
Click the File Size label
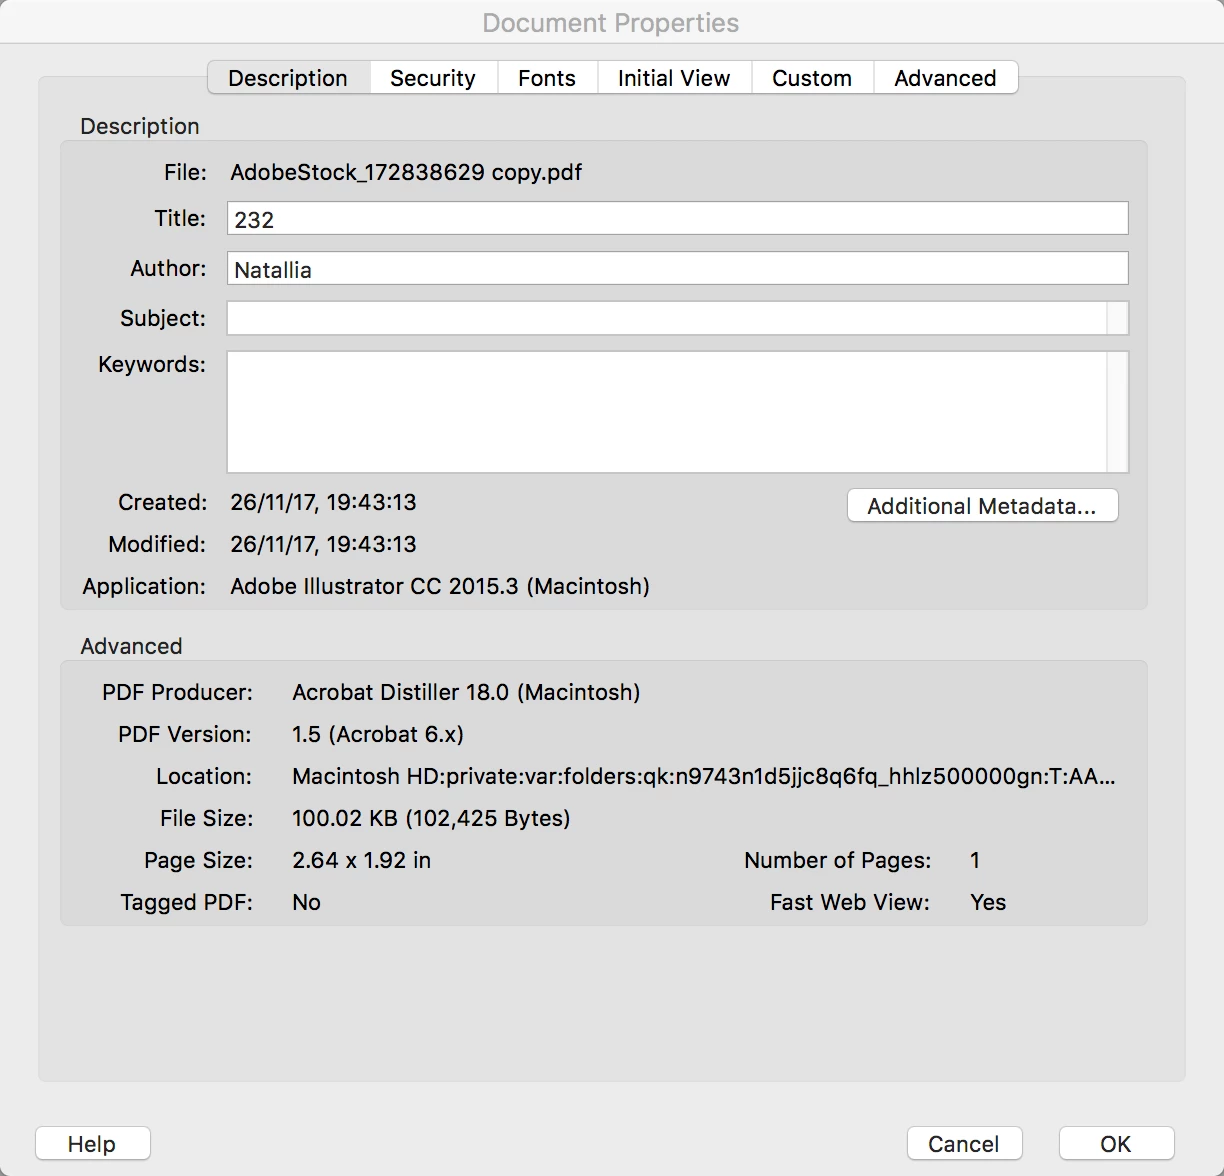pos(206,818)
